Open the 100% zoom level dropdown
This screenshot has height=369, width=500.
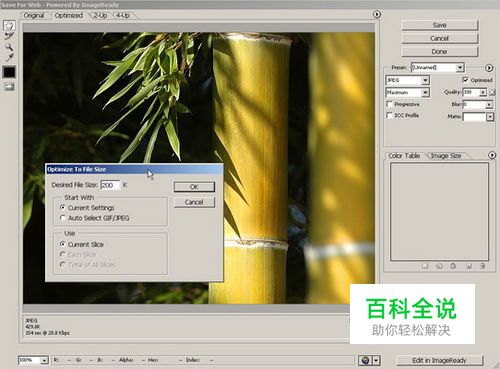click(44, 360)
